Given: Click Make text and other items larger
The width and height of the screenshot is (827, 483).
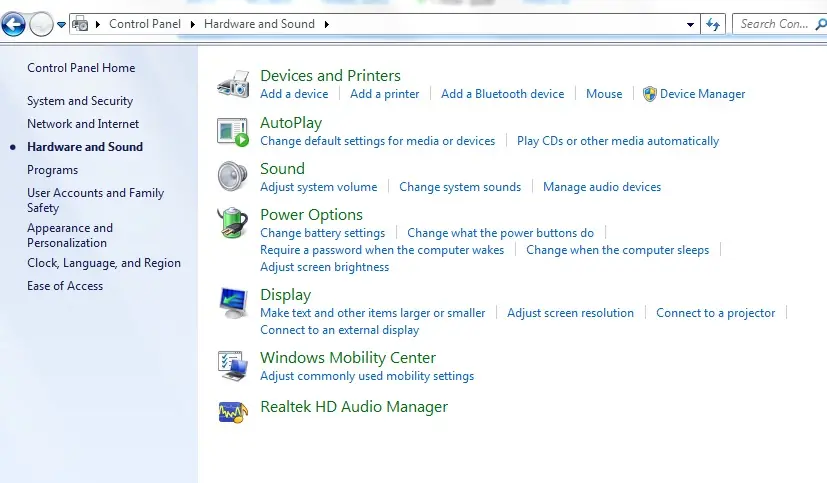Looking at the screenshot, I should (x=372, y=313).
